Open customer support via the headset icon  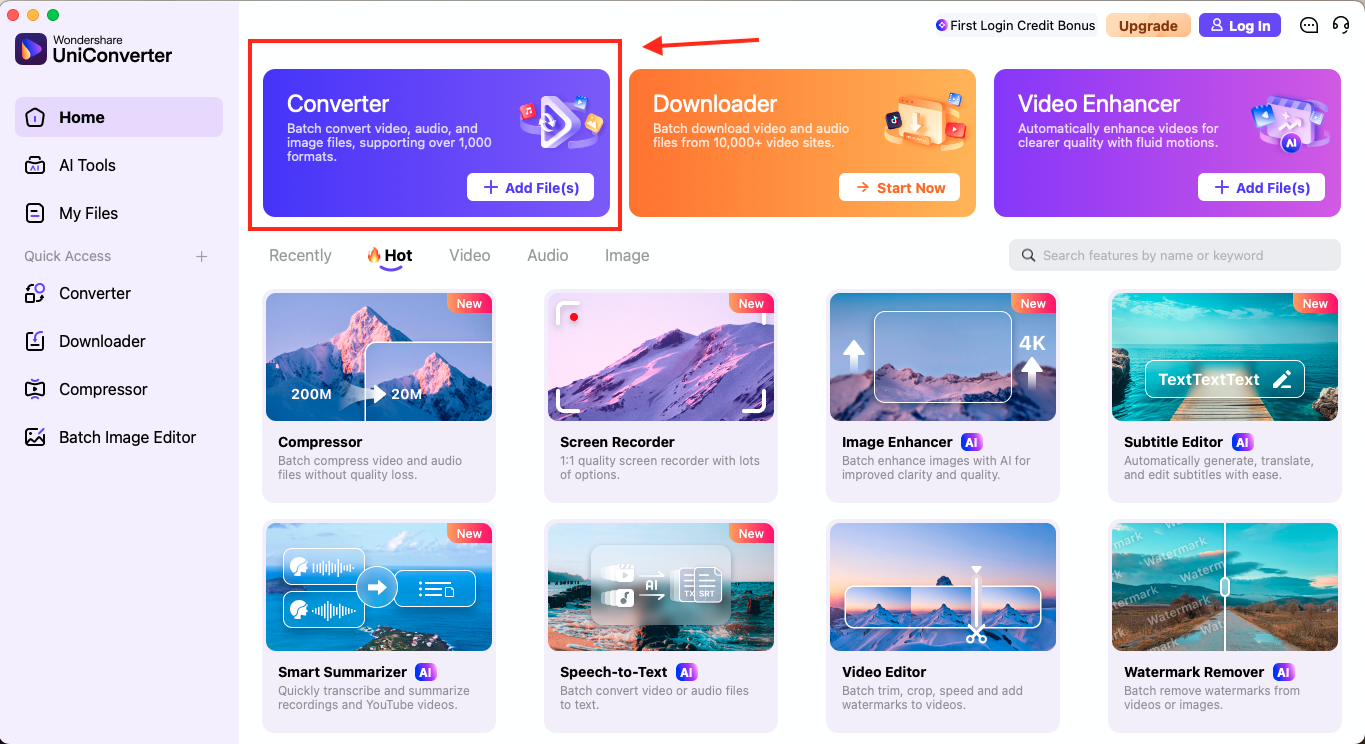(x=1341, y=25)
